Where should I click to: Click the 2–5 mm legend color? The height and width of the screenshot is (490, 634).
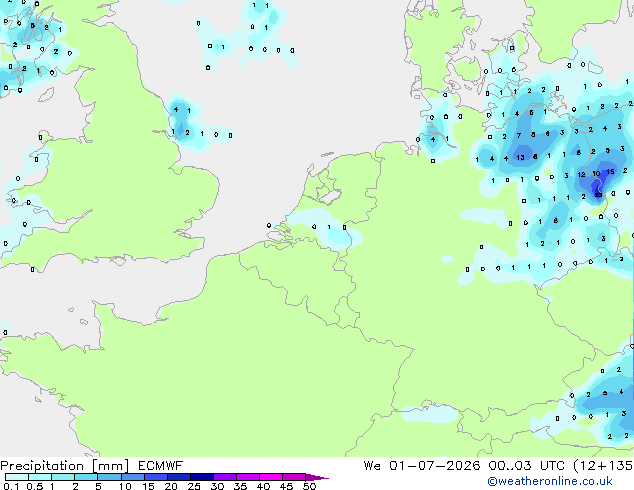86,477
